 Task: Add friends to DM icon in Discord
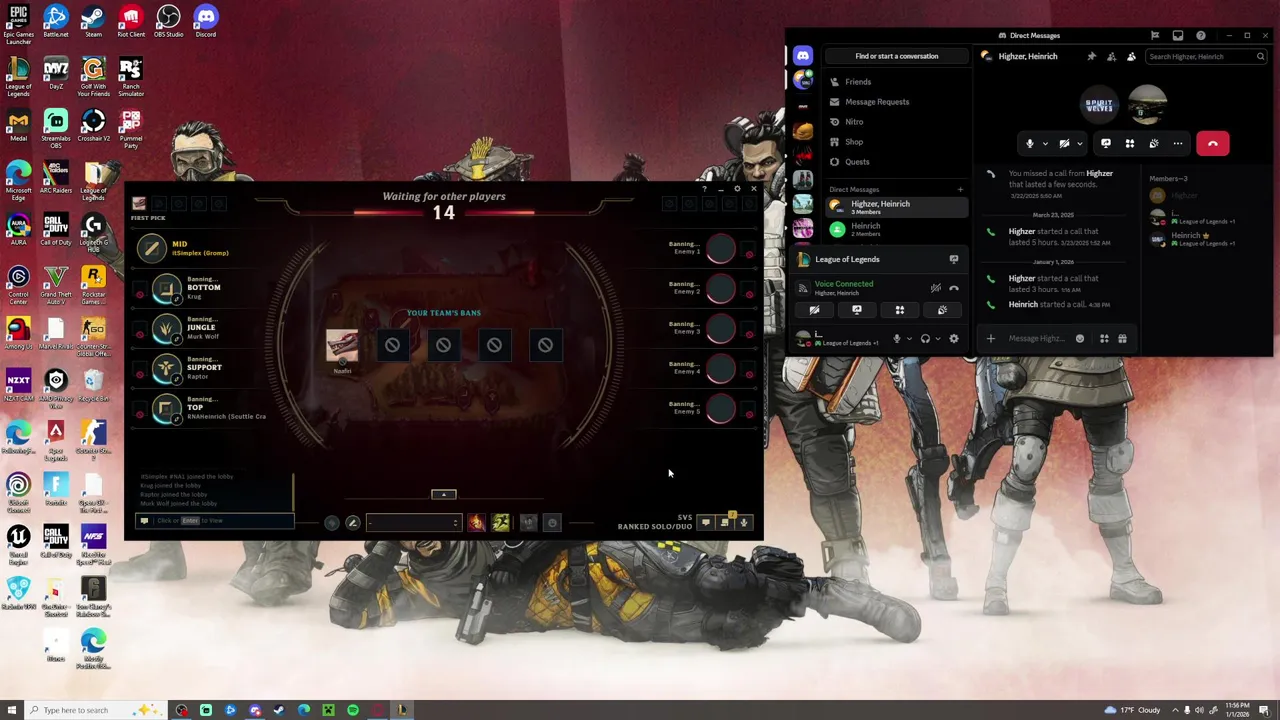pos(1111,56)
